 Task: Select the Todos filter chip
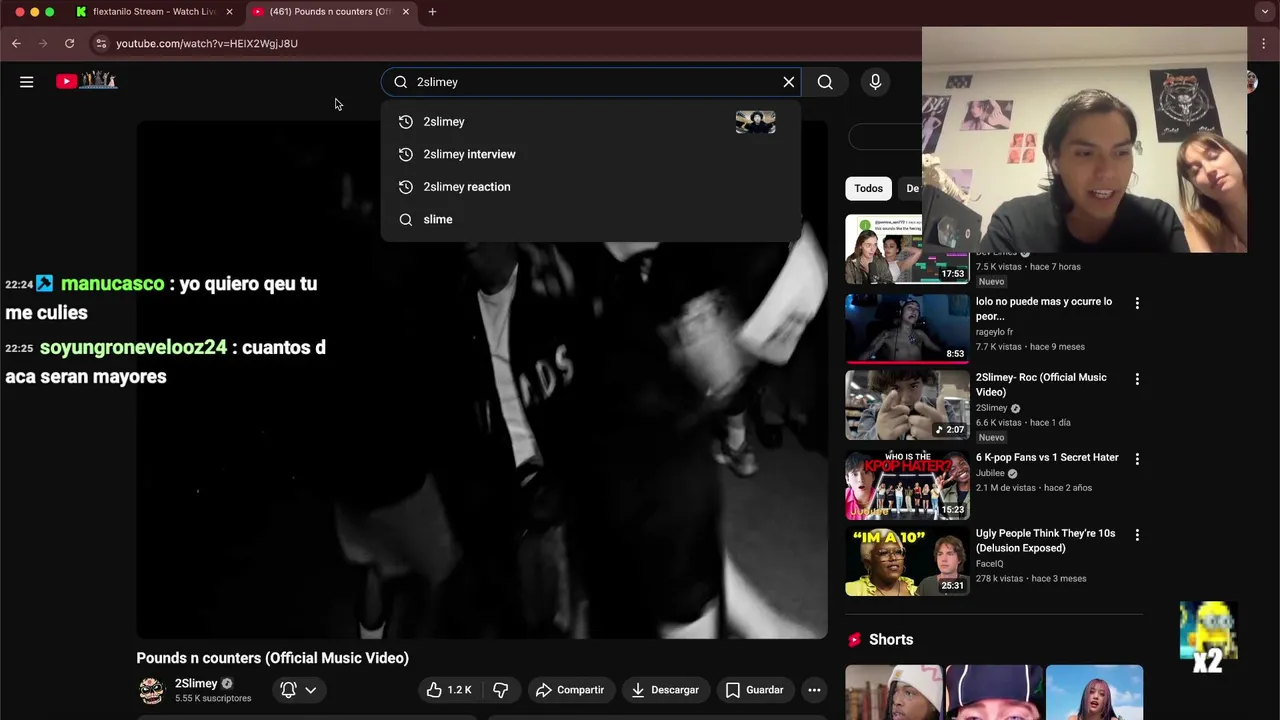868,188
